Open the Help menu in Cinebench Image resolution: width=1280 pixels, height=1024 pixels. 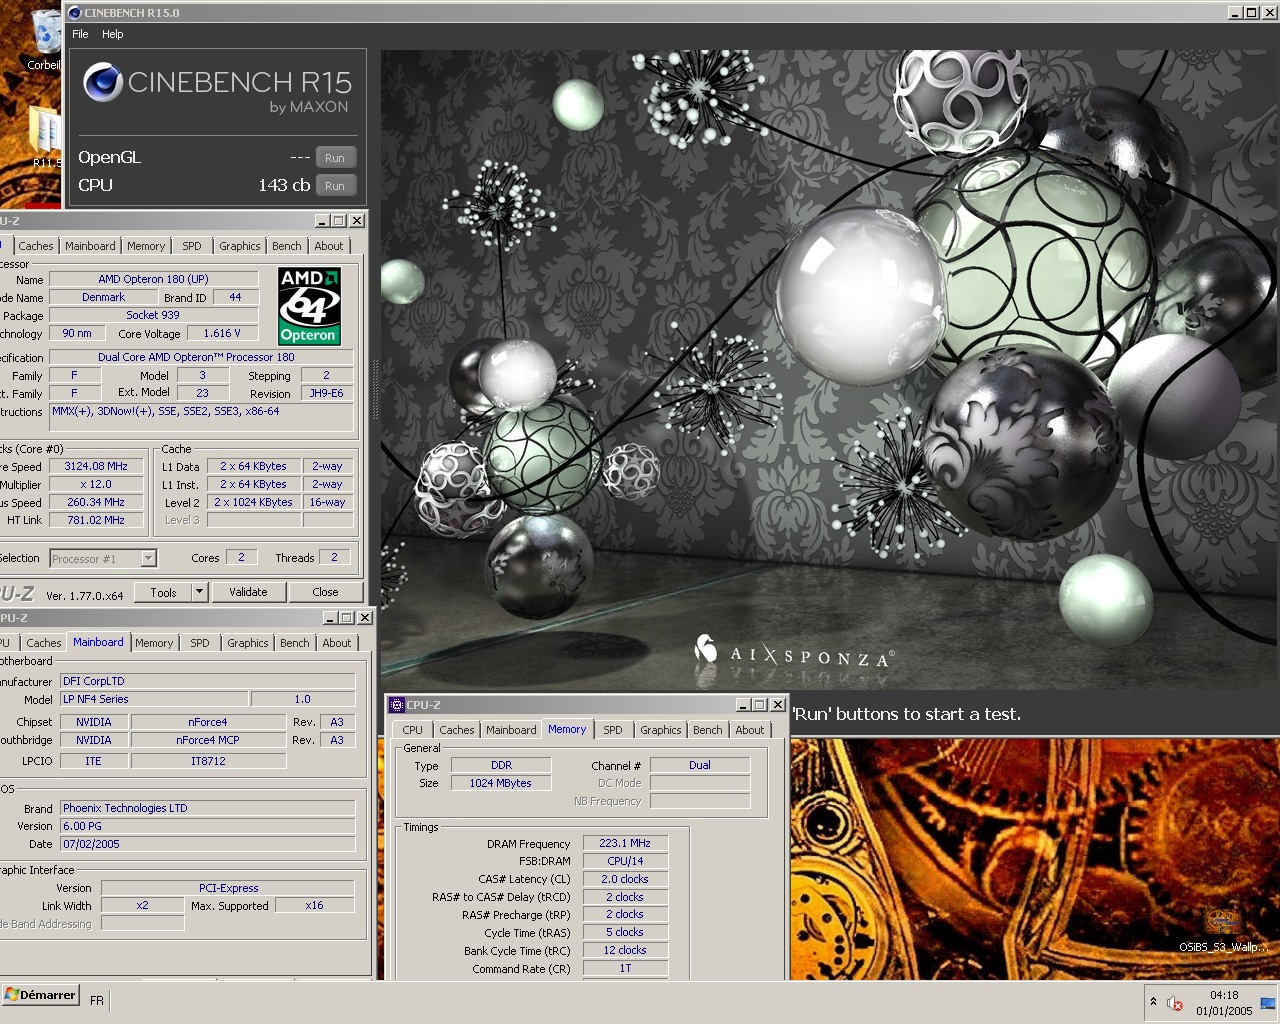point(113,34)
